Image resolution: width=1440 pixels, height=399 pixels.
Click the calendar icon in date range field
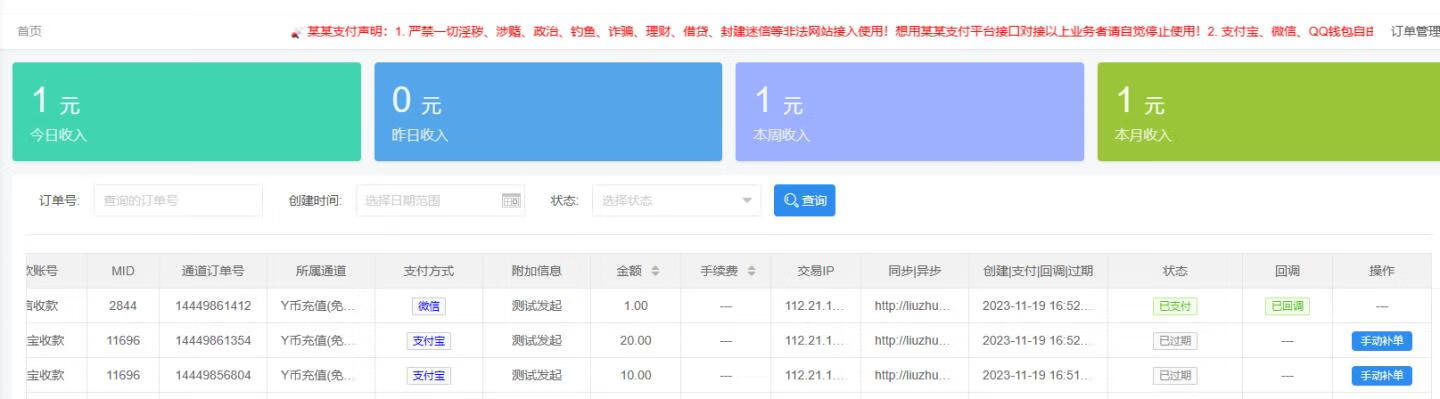[x=511, y=201]
